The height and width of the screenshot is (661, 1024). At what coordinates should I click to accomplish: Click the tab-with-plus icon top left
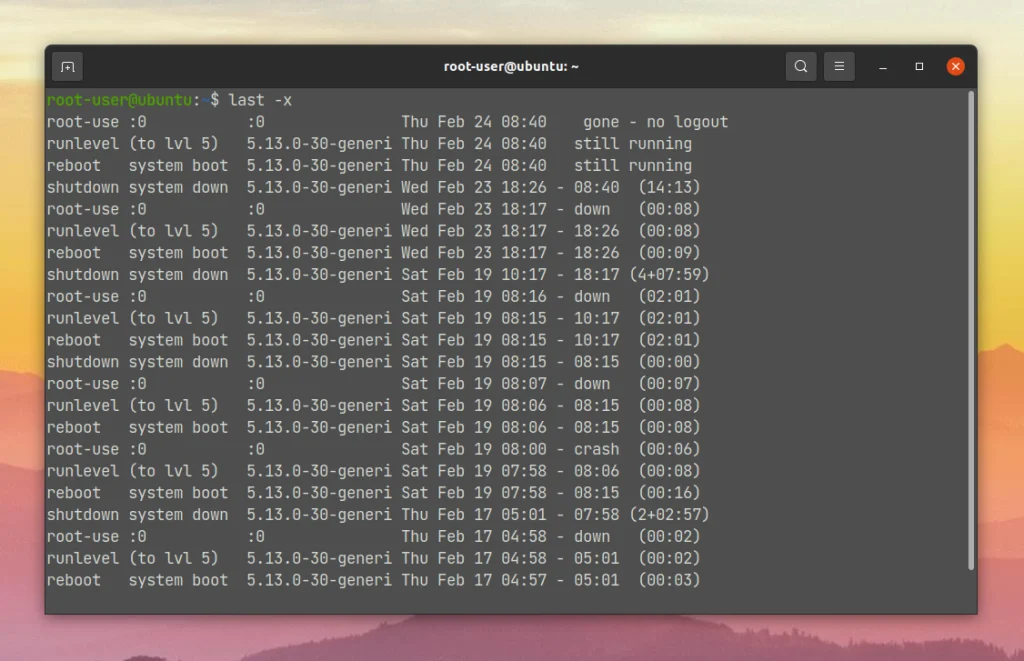(67, 66)
